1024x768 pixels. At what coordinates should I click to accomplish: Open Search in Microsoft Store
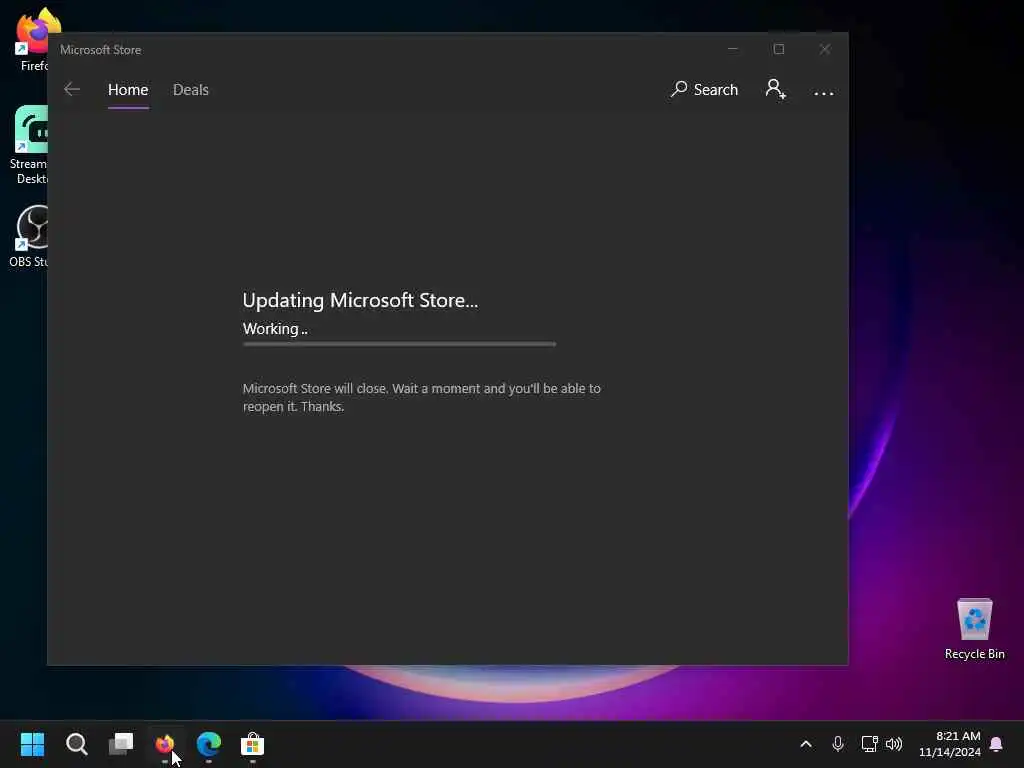(x=704, y=89)
